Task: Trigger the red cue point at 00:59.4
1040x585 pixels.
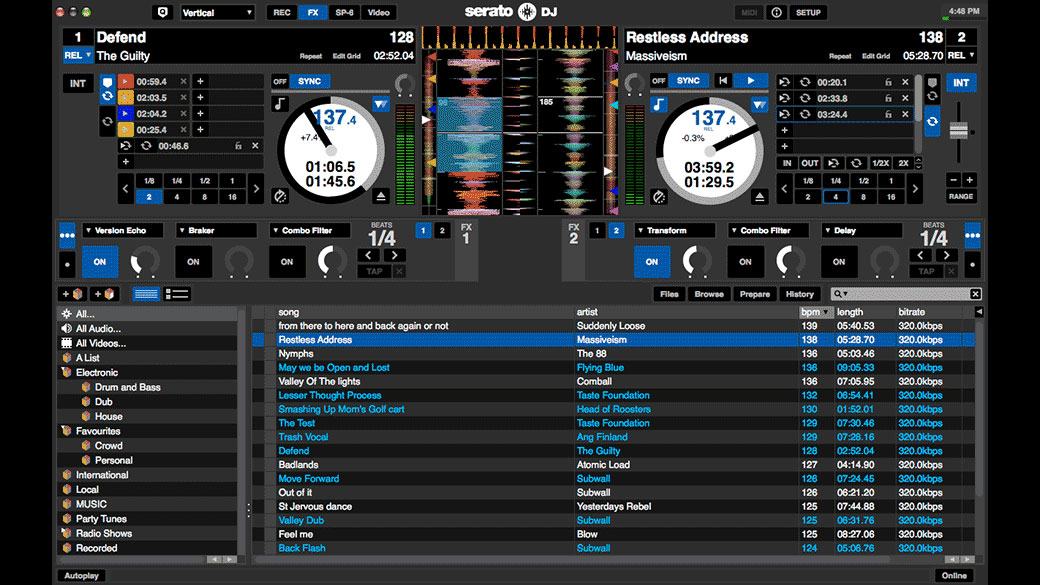Action: click(125, 82)
